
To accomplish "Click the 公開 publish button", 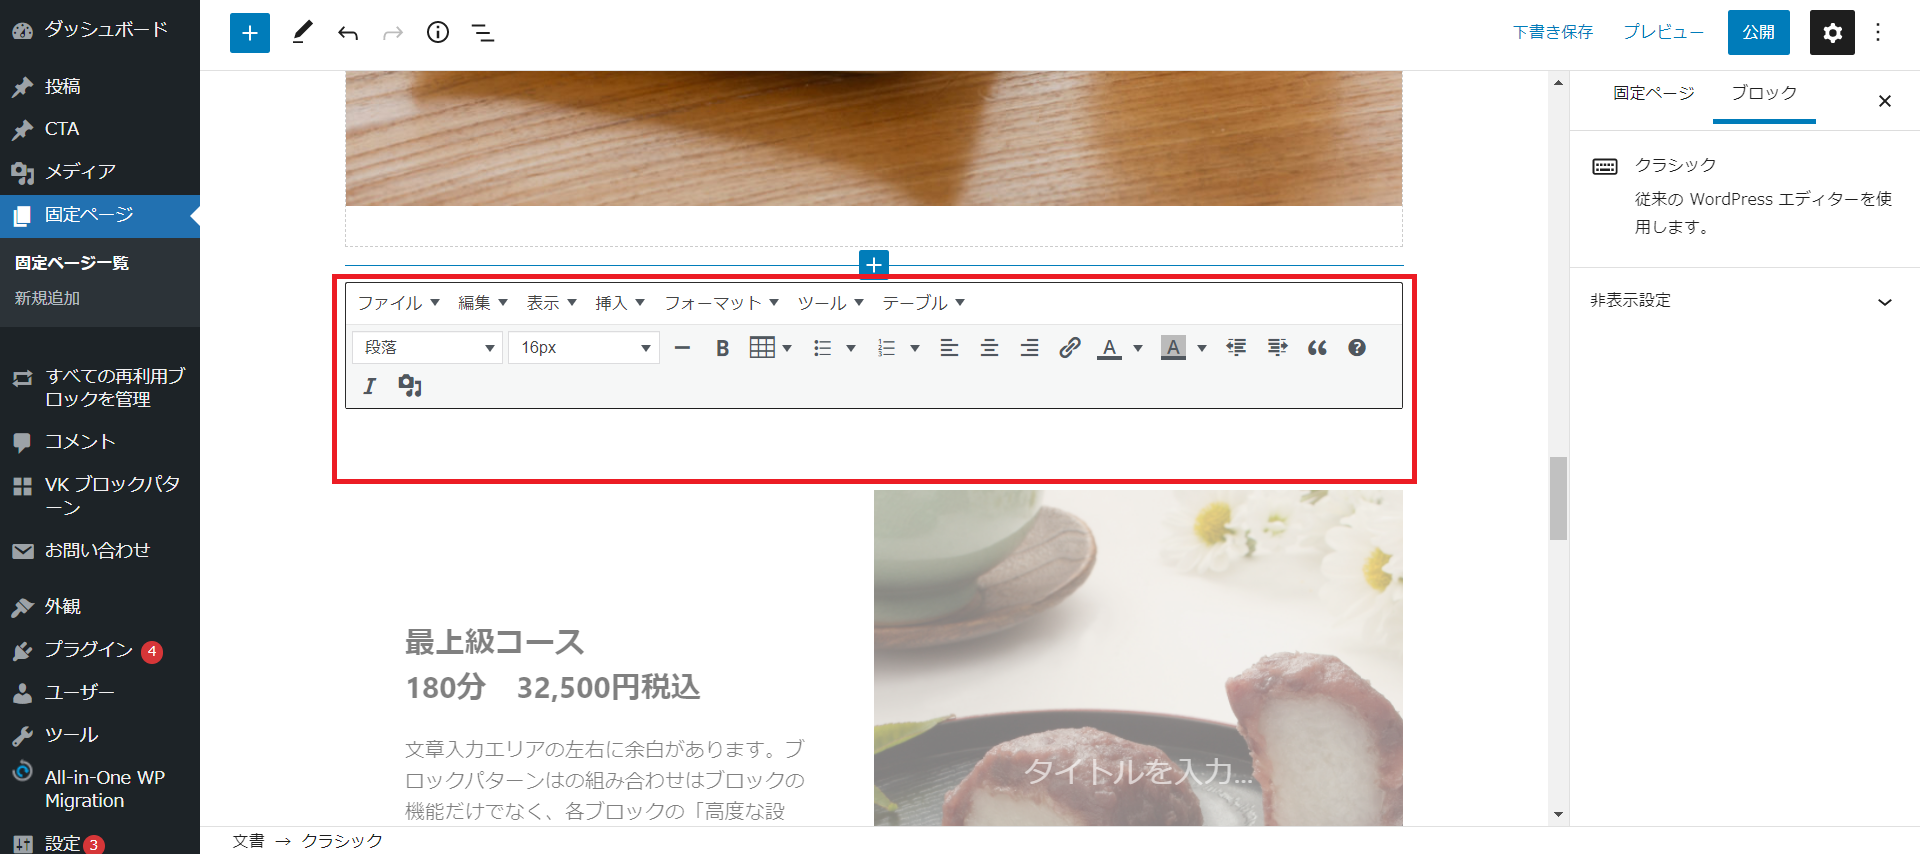I will pyautogui.click(x=1758, y=33).
